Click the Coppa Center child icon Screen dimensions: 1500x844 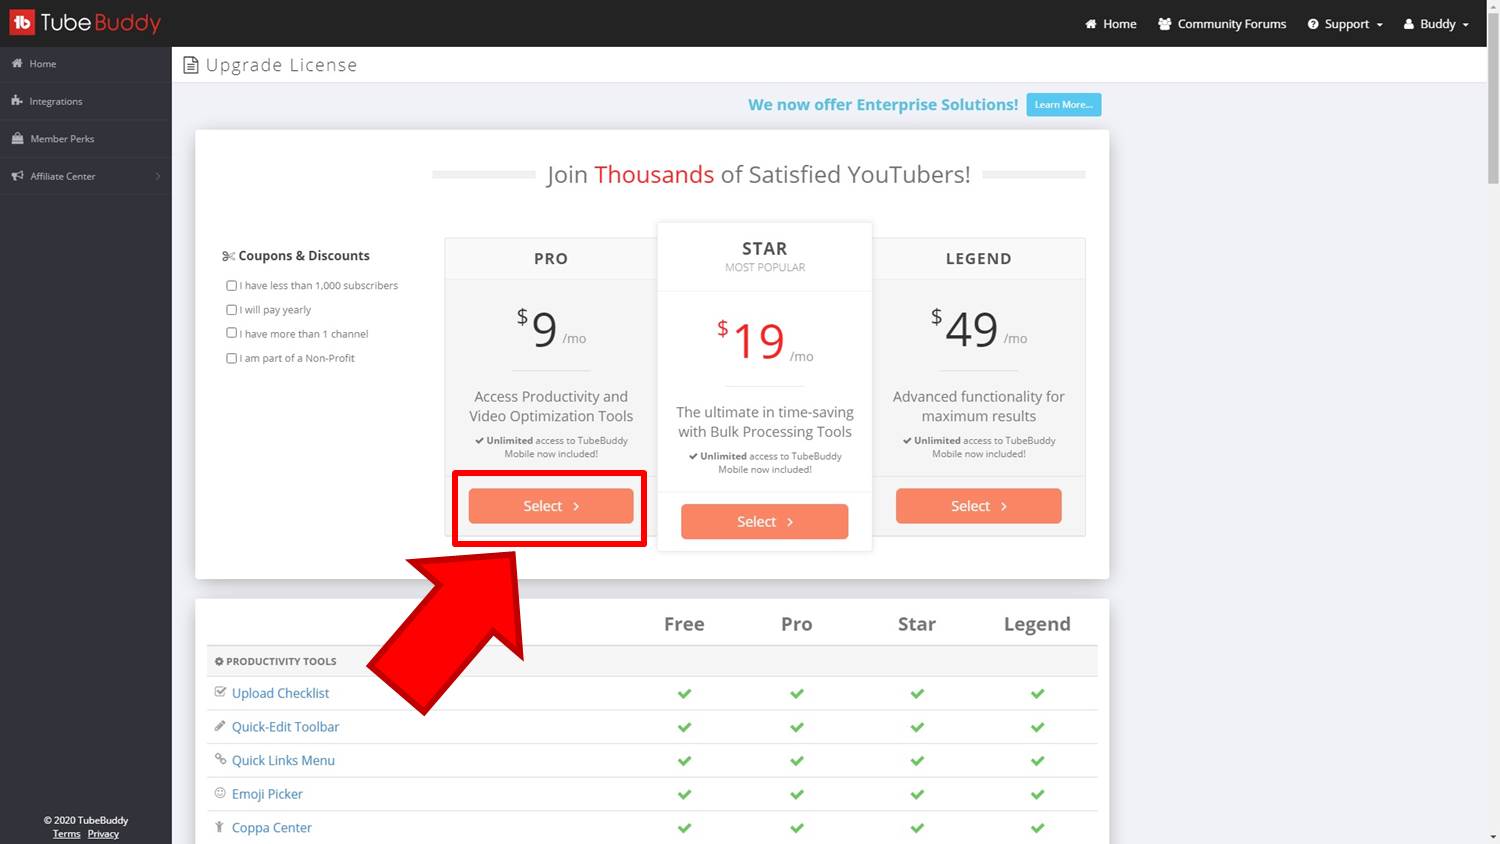219,827
